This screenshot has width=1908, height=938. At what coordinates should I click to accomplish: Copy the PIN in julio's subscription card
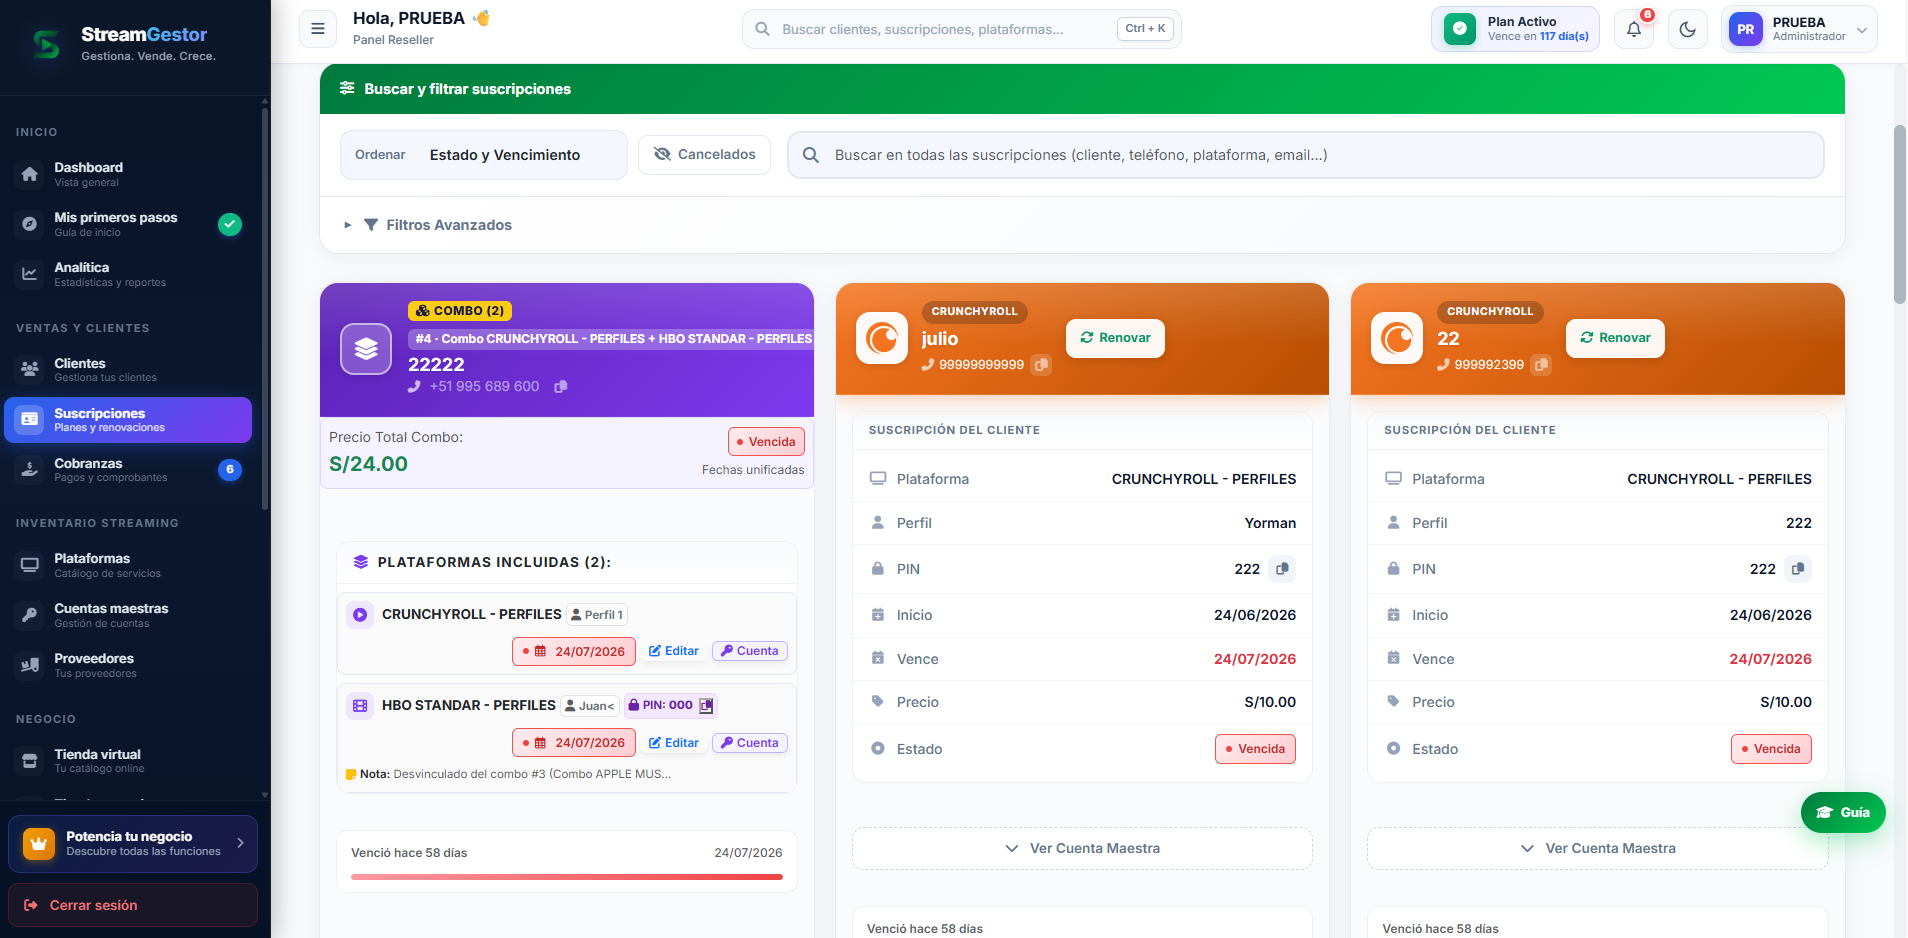pyautogui.click(x=1282, y=569)
